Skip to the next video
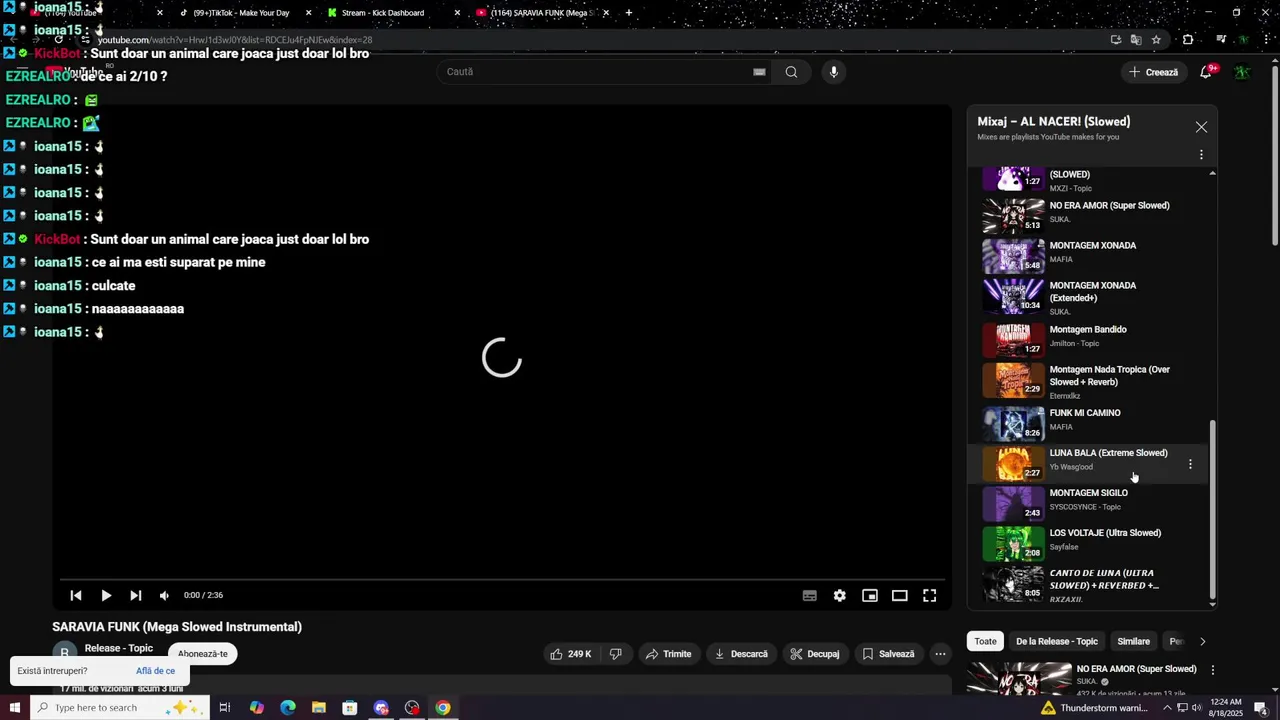Screen dimensions: 1280x720 [136, 595]
